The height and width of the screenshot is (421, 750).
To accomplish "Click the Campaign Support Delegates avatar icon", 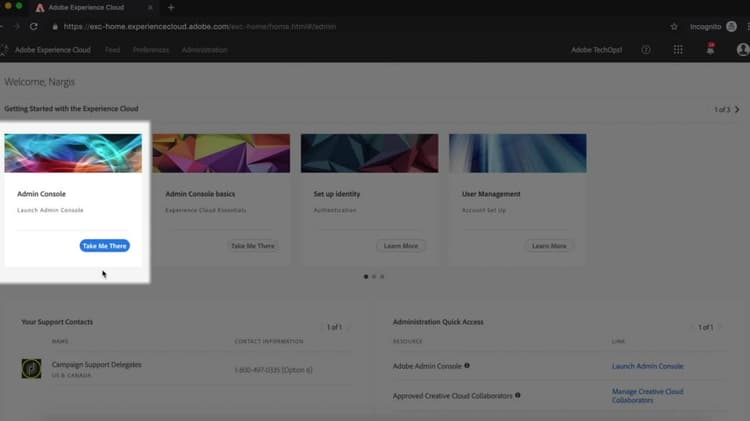I will (x=31, y=369).
